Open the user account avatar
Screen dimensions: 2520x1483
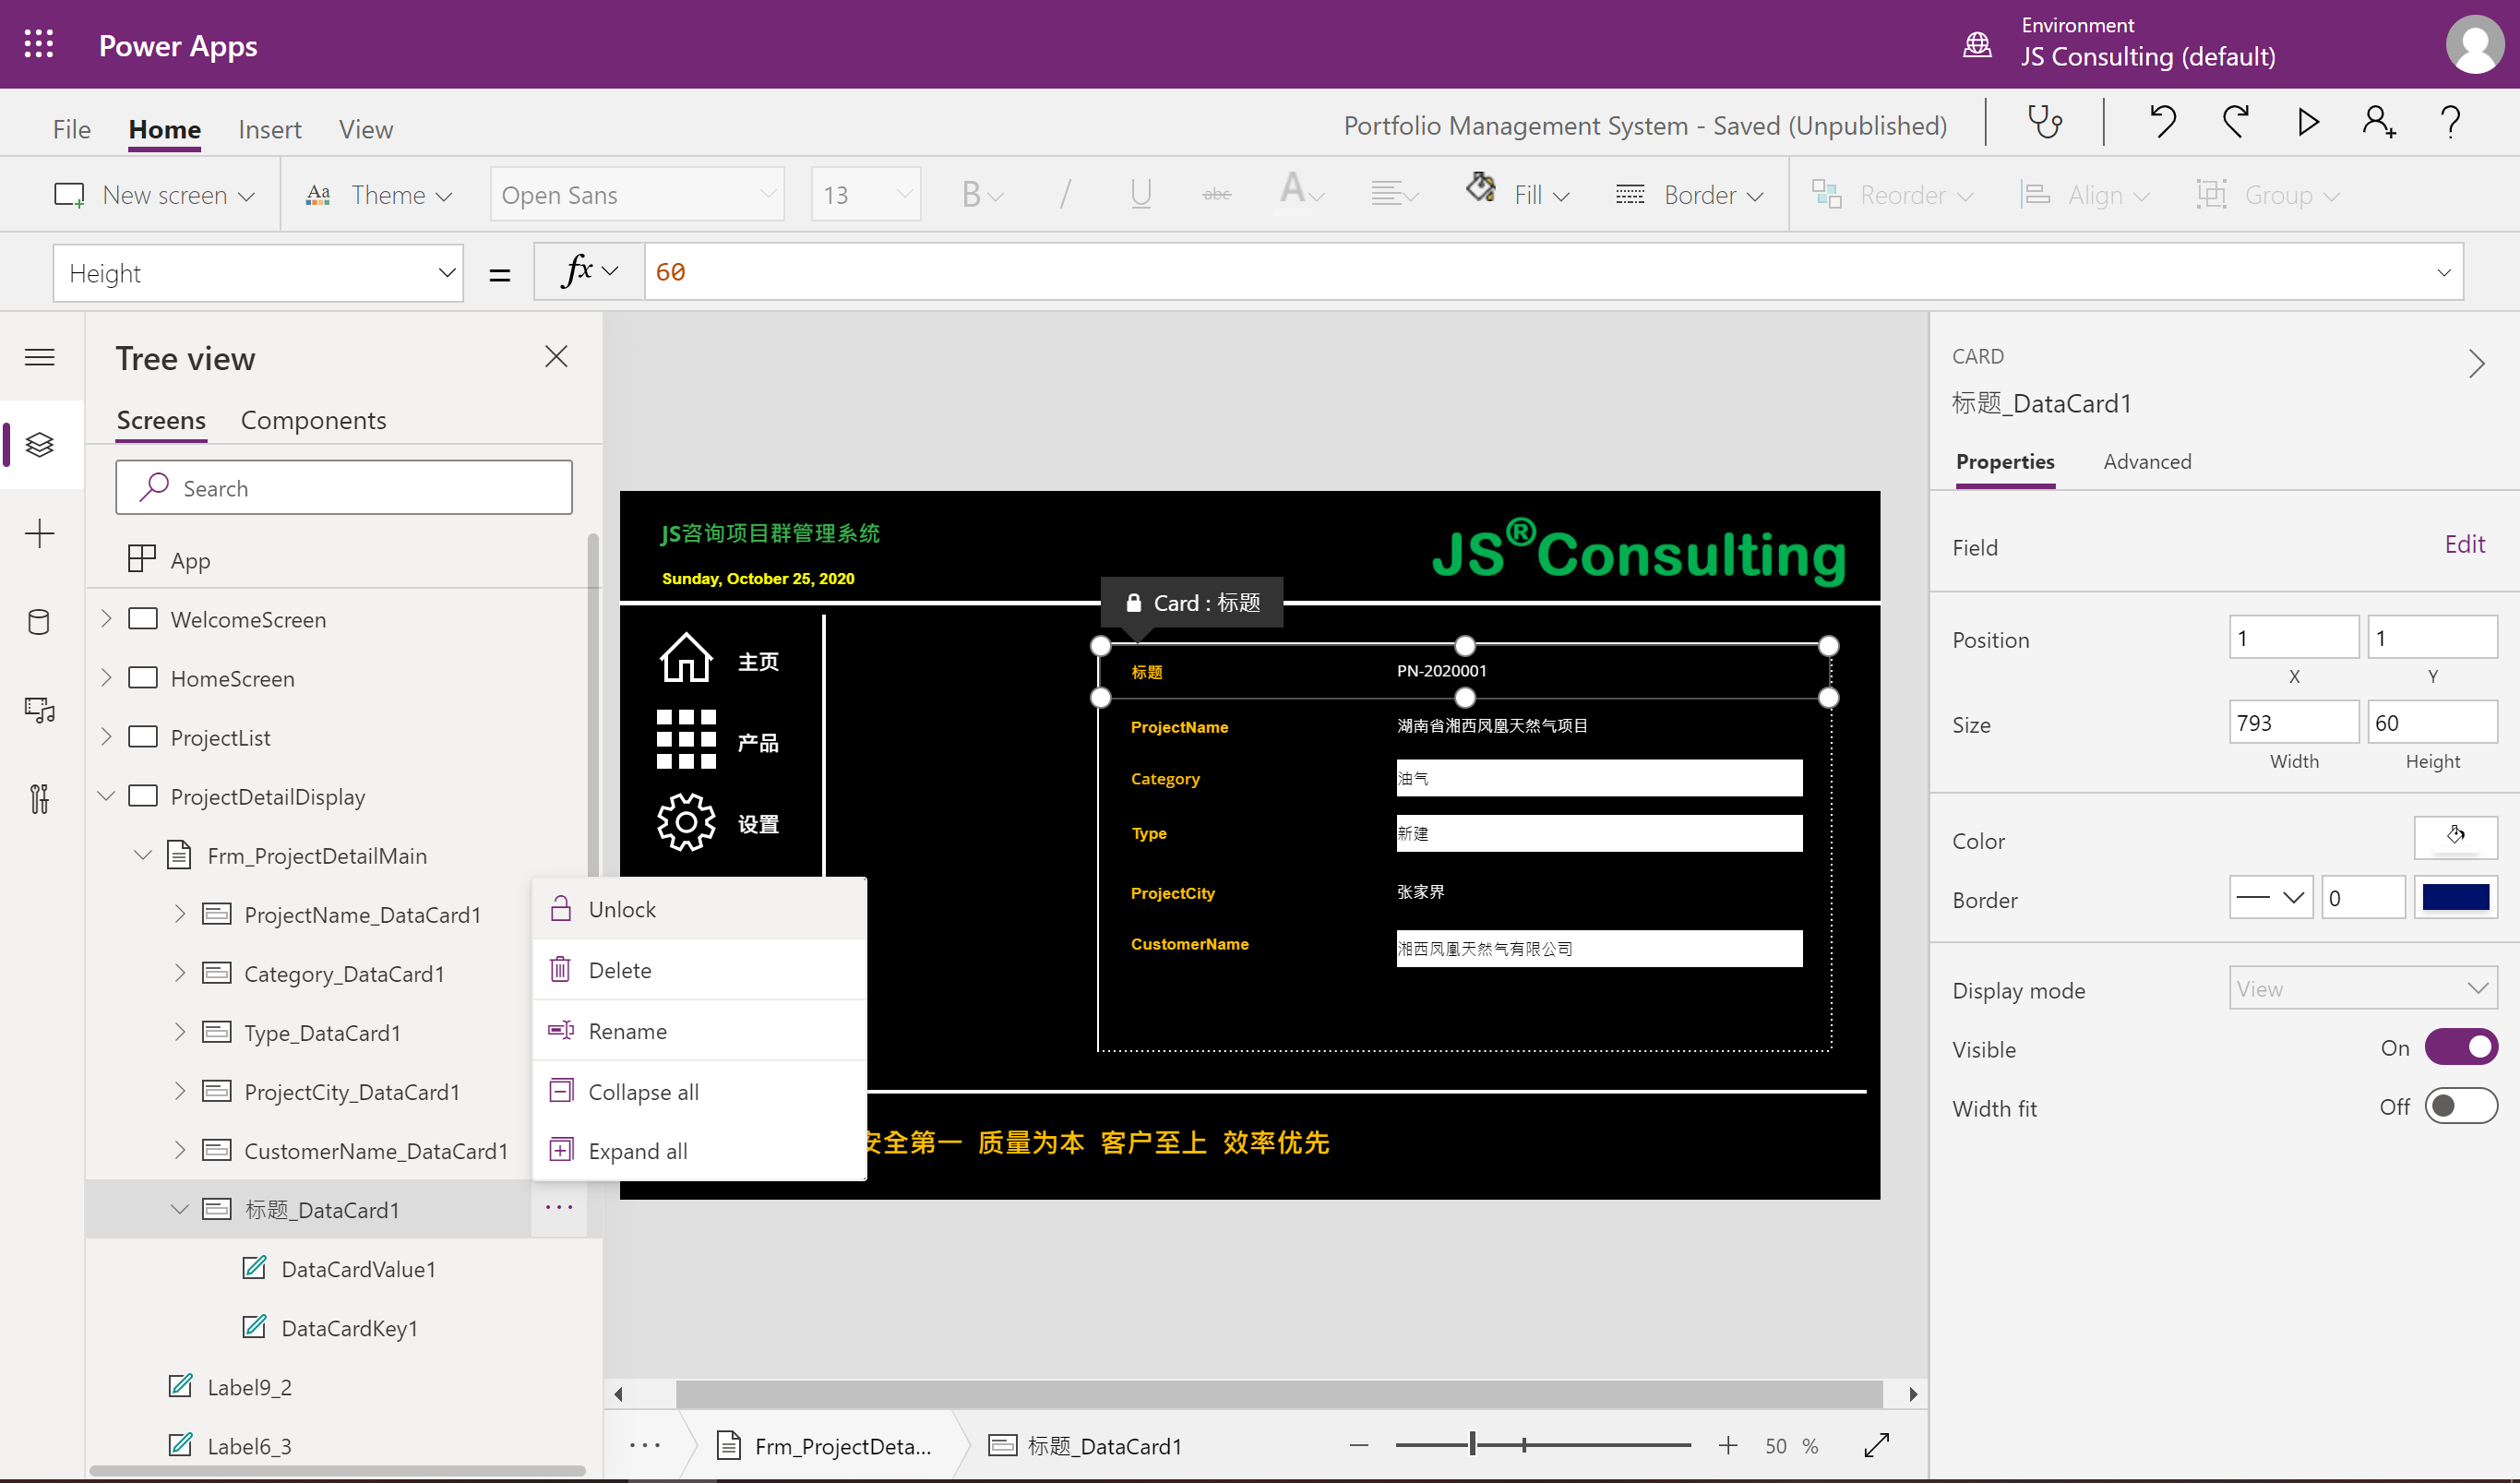[2474, 44]
